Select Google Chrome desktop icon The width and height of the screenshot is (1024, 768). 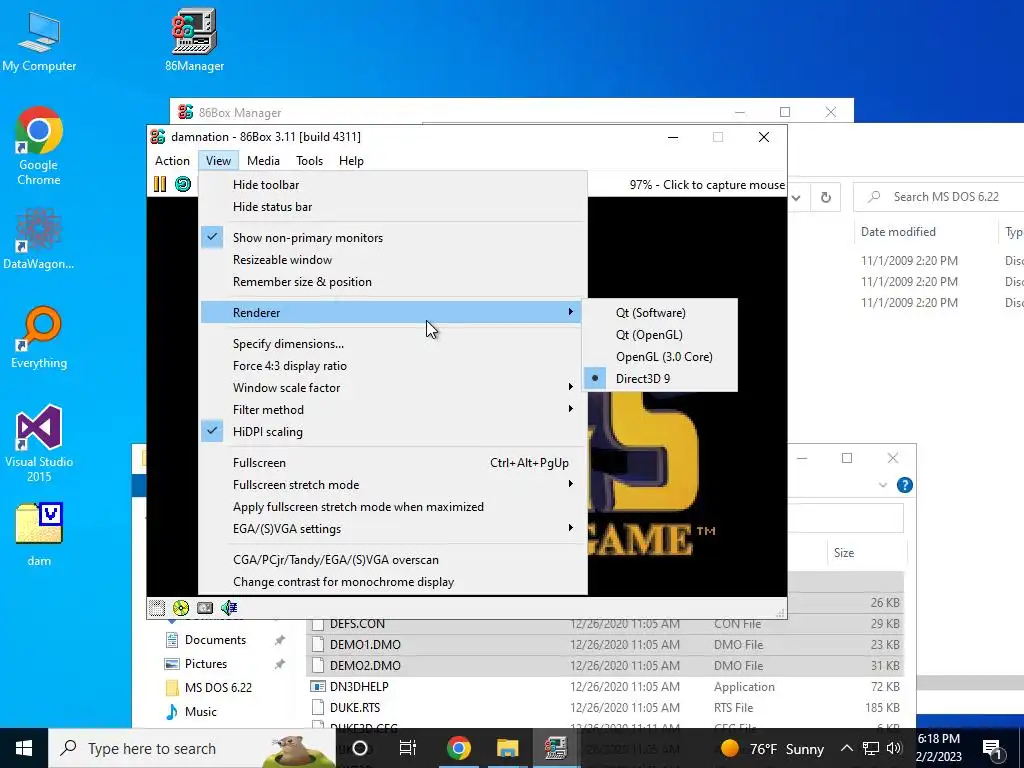39,146
